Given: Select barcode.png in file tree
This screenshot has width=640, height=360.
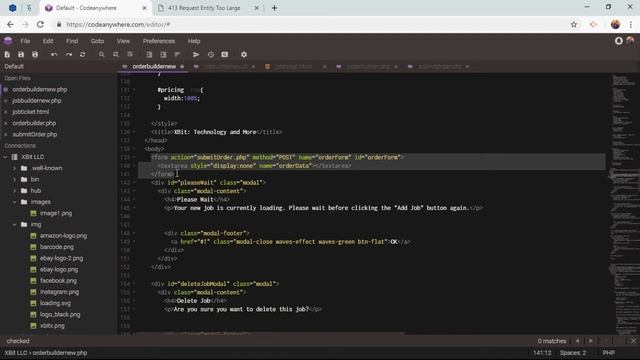Looking at the screenshot, I should tap(57, 247).
